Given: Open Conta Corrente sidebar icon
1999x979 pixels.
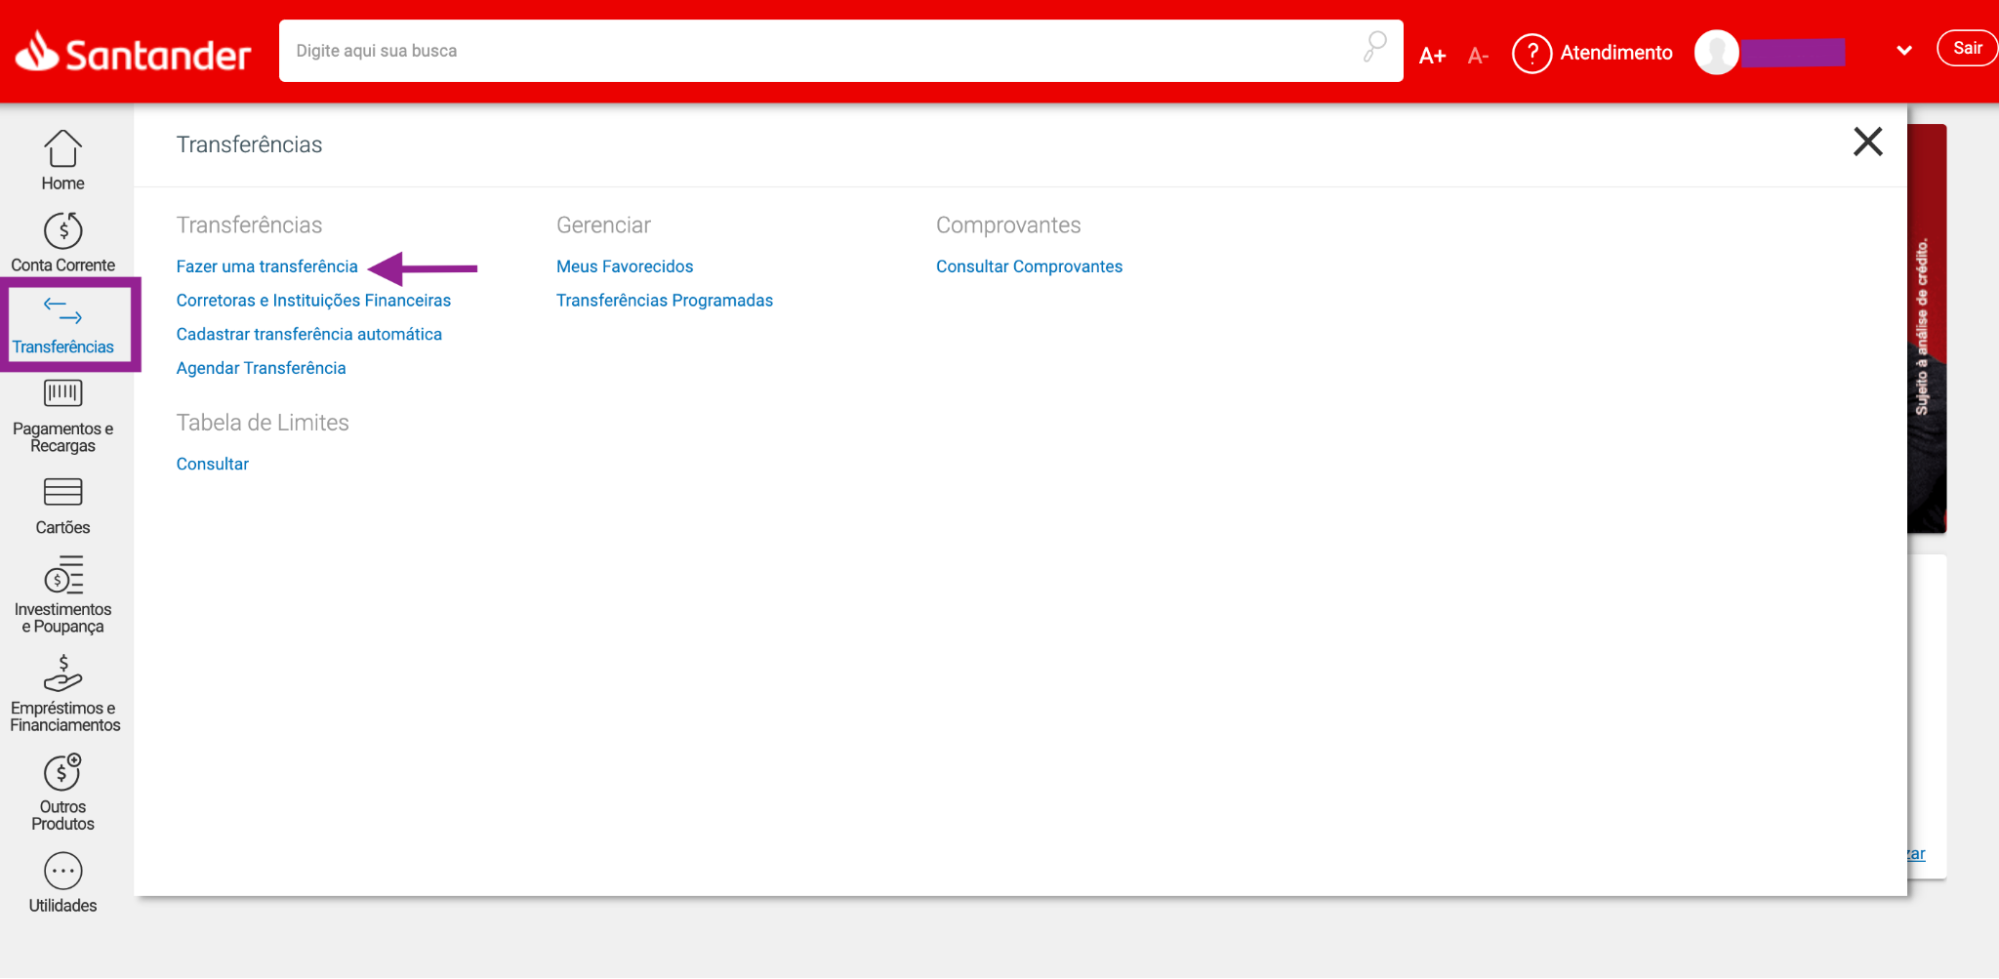Looking at the screenshot, I should coord(62,231).
